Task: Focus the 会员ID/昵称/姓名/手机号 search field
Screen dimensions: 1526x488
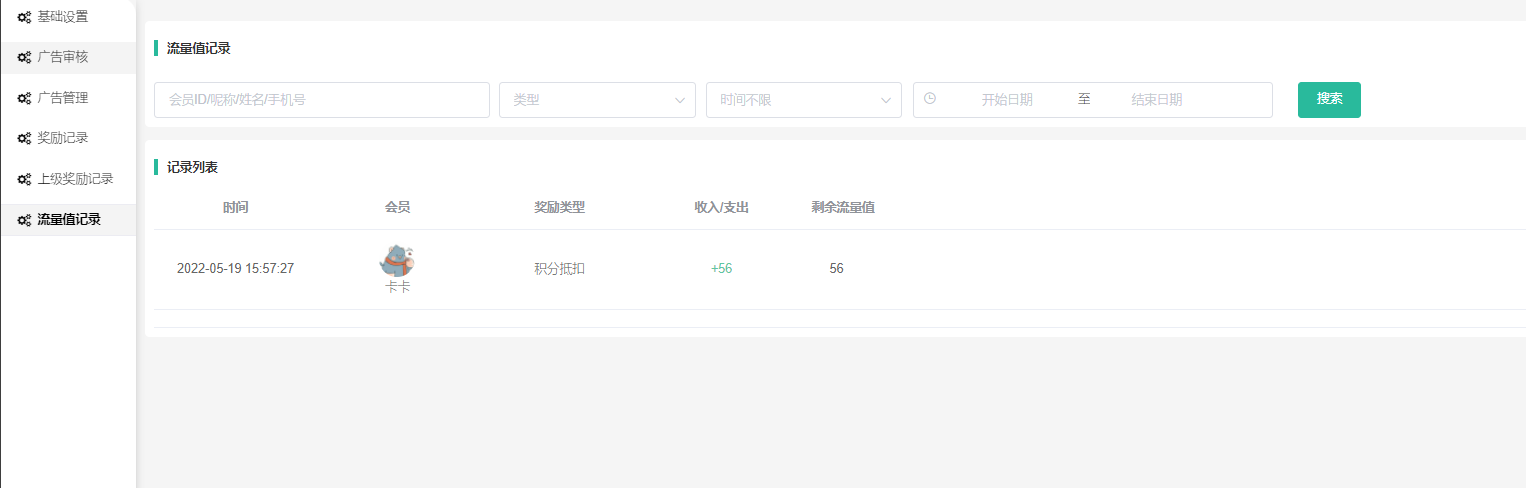Action: (x=322, y=100)
